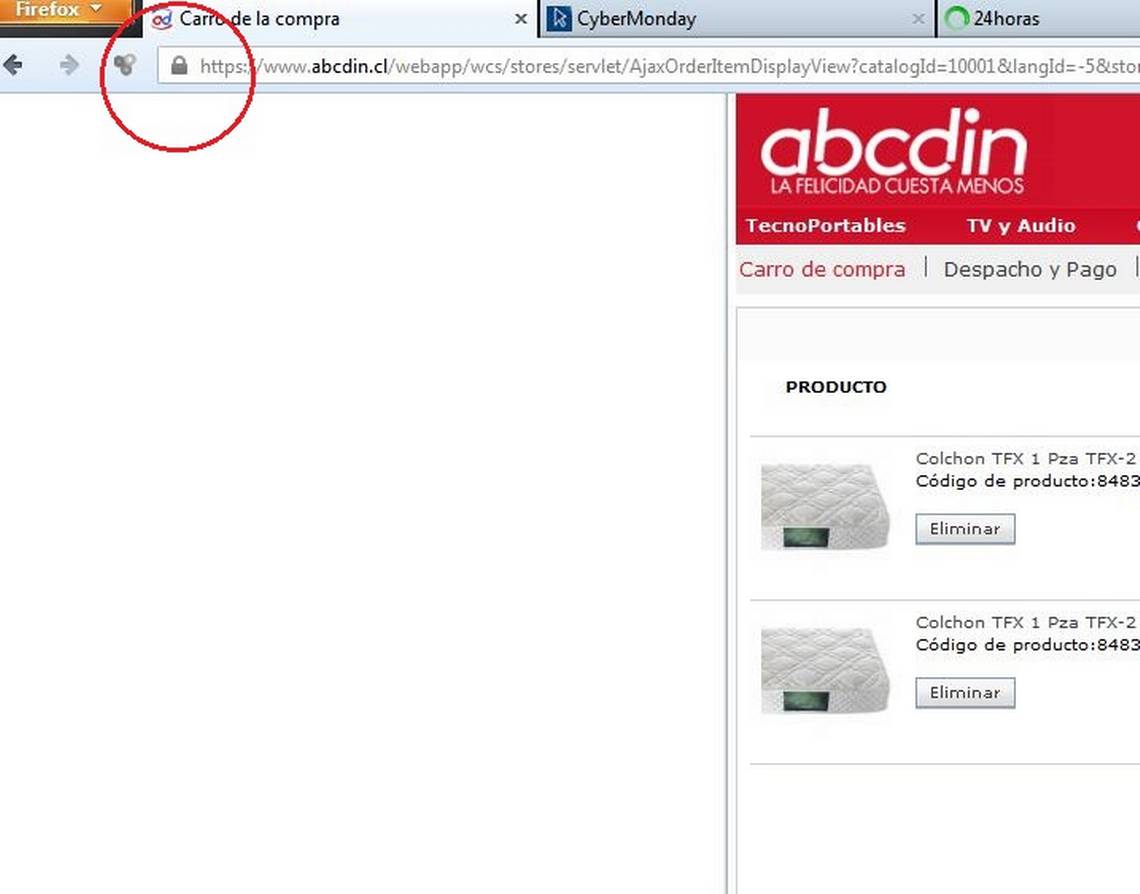
Task: Click Eliminar for the first Colchon TFX
Action: [x=965, y=529]
